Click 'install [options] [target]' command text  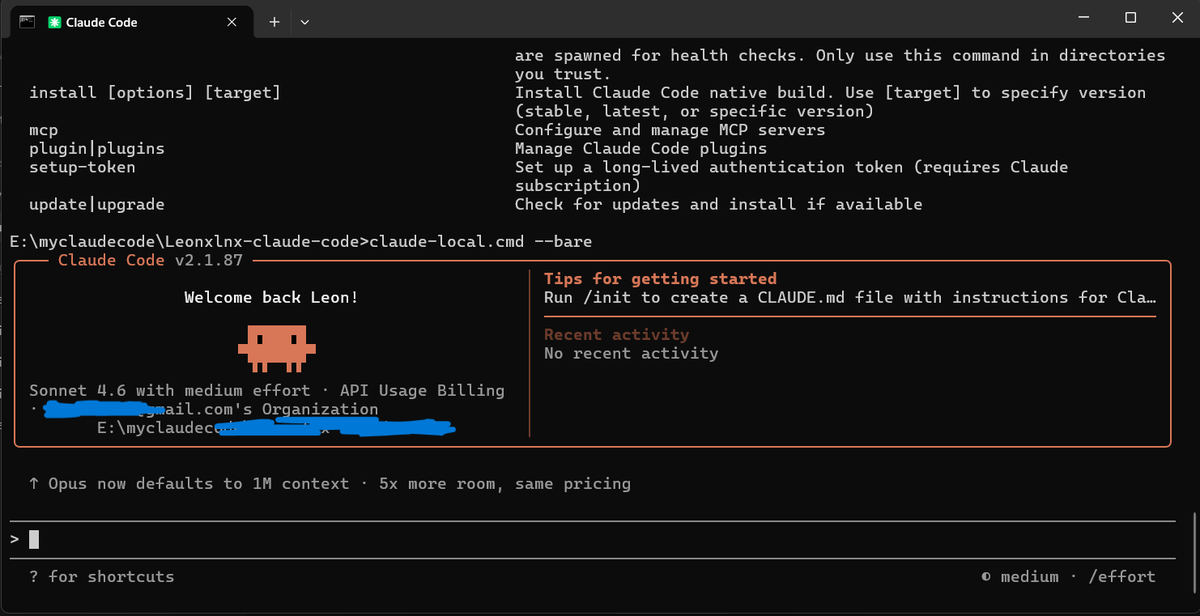(155, 93)
